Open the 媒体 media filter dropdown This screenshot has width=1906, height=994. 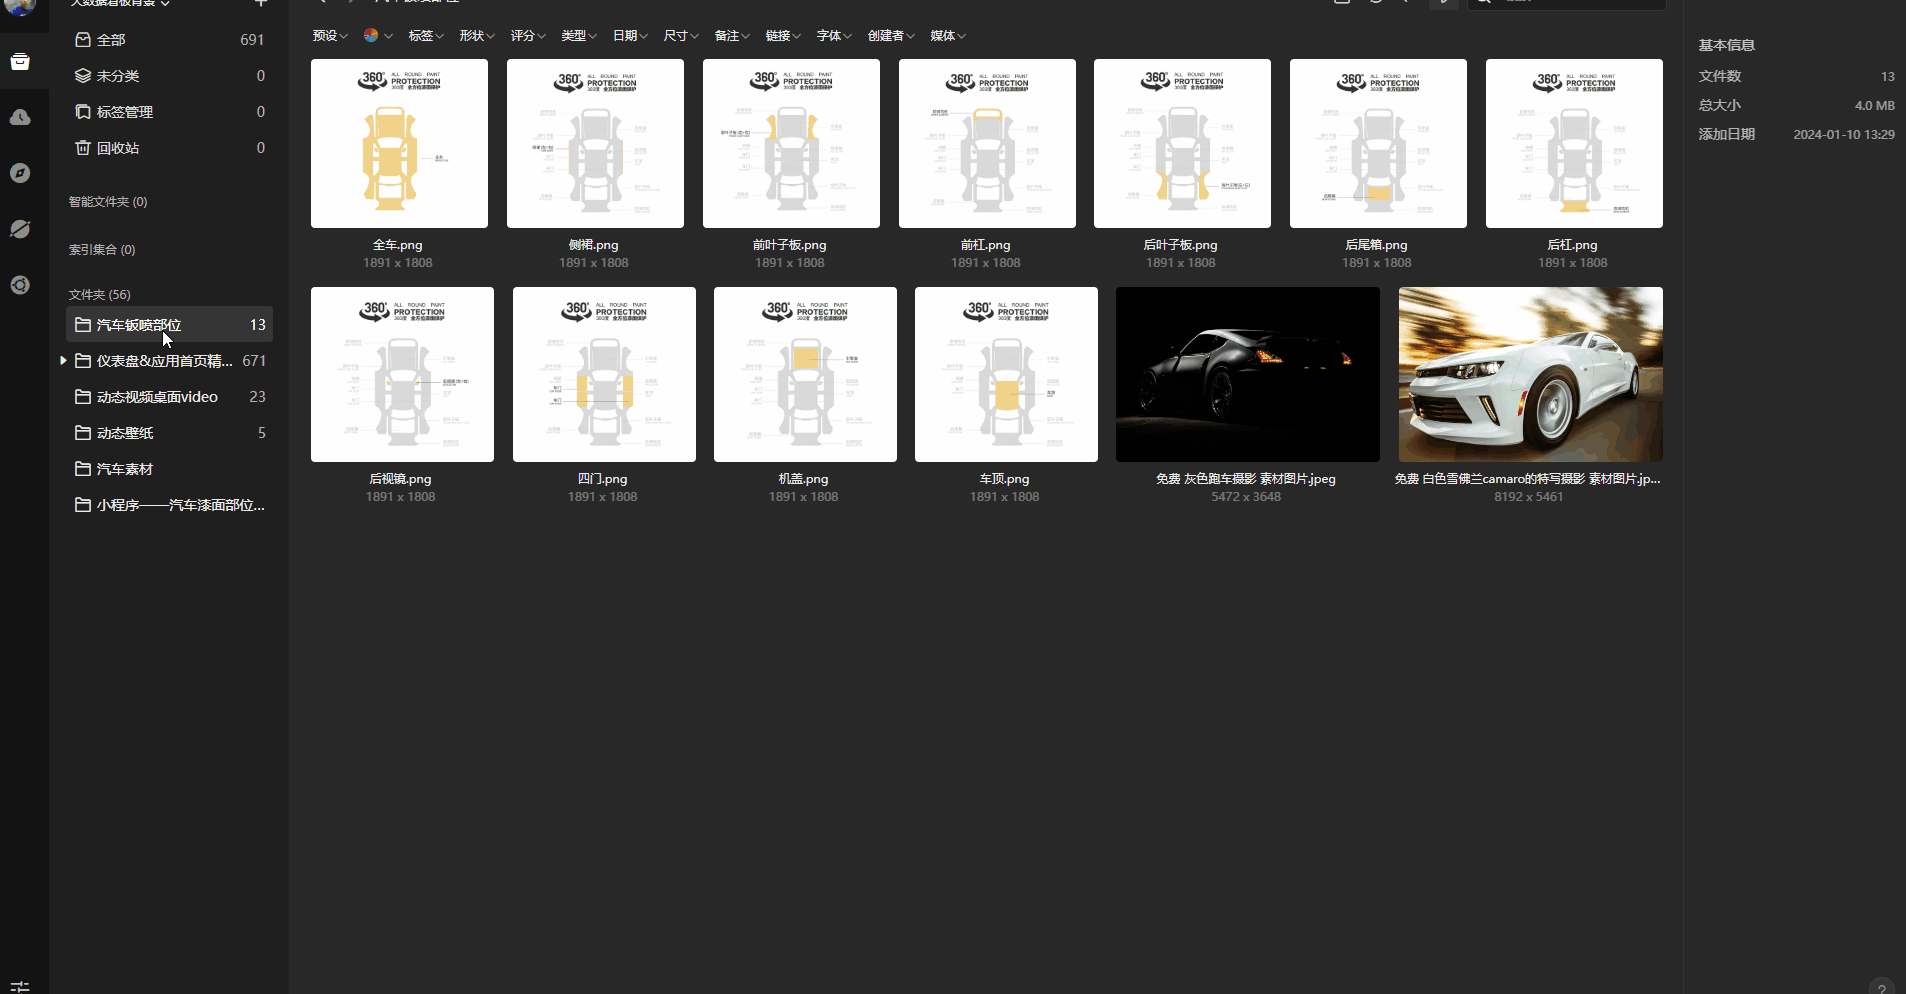(948, 36)
